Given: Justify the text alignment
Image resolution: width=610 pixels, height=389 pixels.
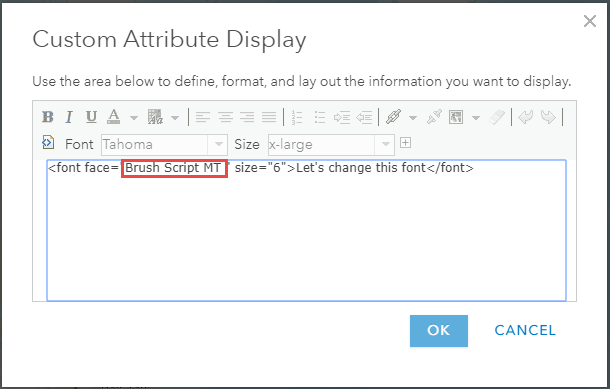Looking at the screenshot, I should (269, 117).
